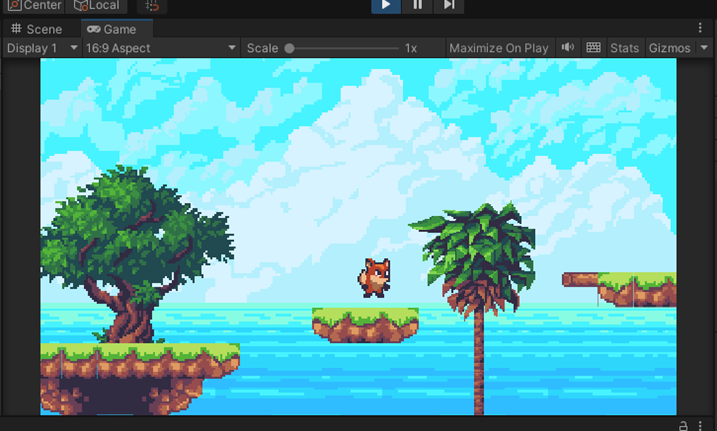Adjust the Scale slider handle
This screenshot has width=717, height=431.
(289, 48)
